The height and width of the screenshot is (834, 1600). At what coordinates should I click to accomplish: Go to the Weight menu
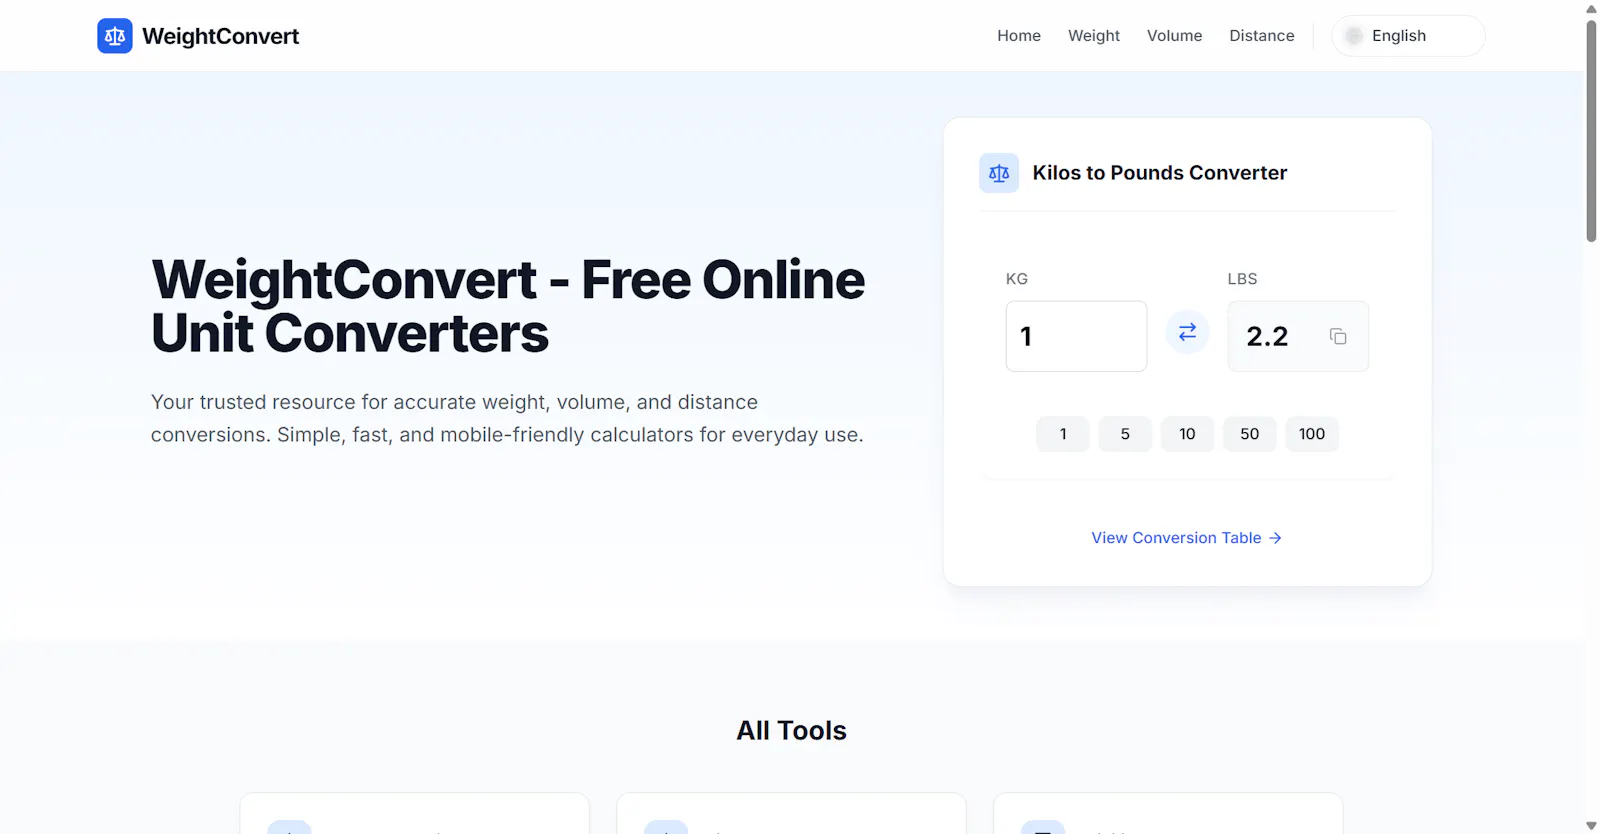pos(1094,36)
